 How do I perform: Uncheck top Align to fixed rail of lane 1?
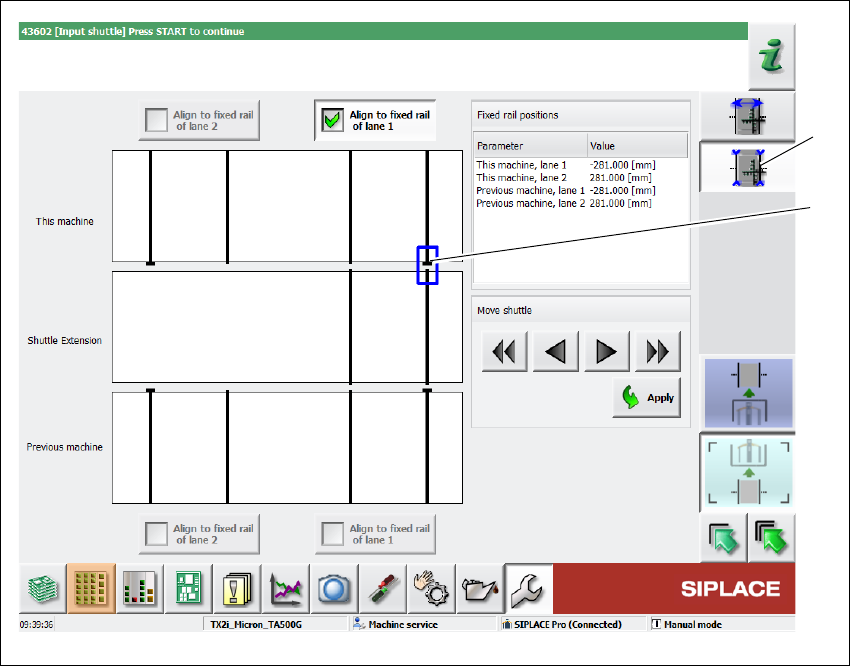tap(375, 120)
